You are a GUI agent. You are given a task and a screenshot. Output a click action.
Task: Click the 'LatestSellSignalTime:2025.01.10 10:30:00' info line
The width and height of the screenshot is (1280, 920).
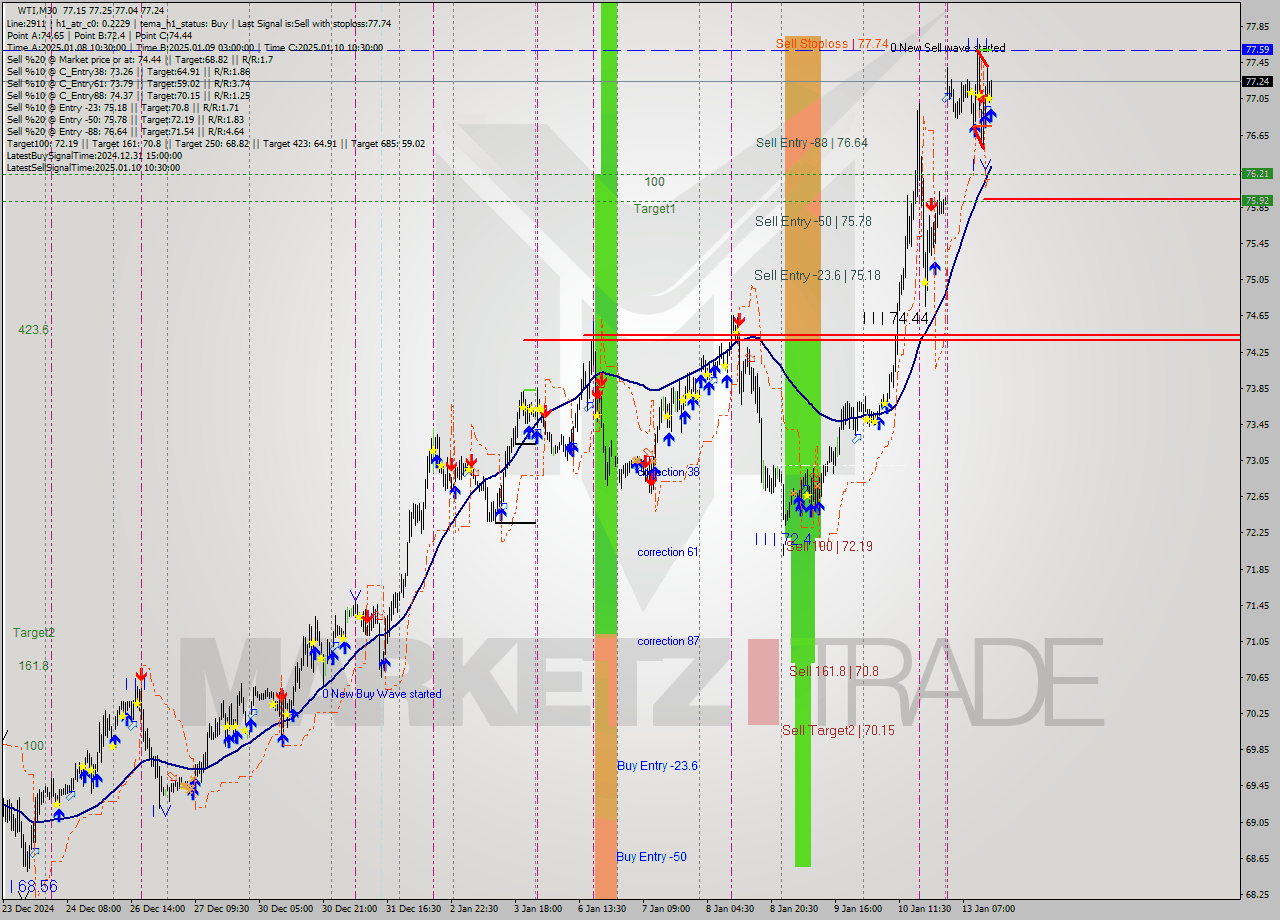pyautogui.click(x=93, y=168)
